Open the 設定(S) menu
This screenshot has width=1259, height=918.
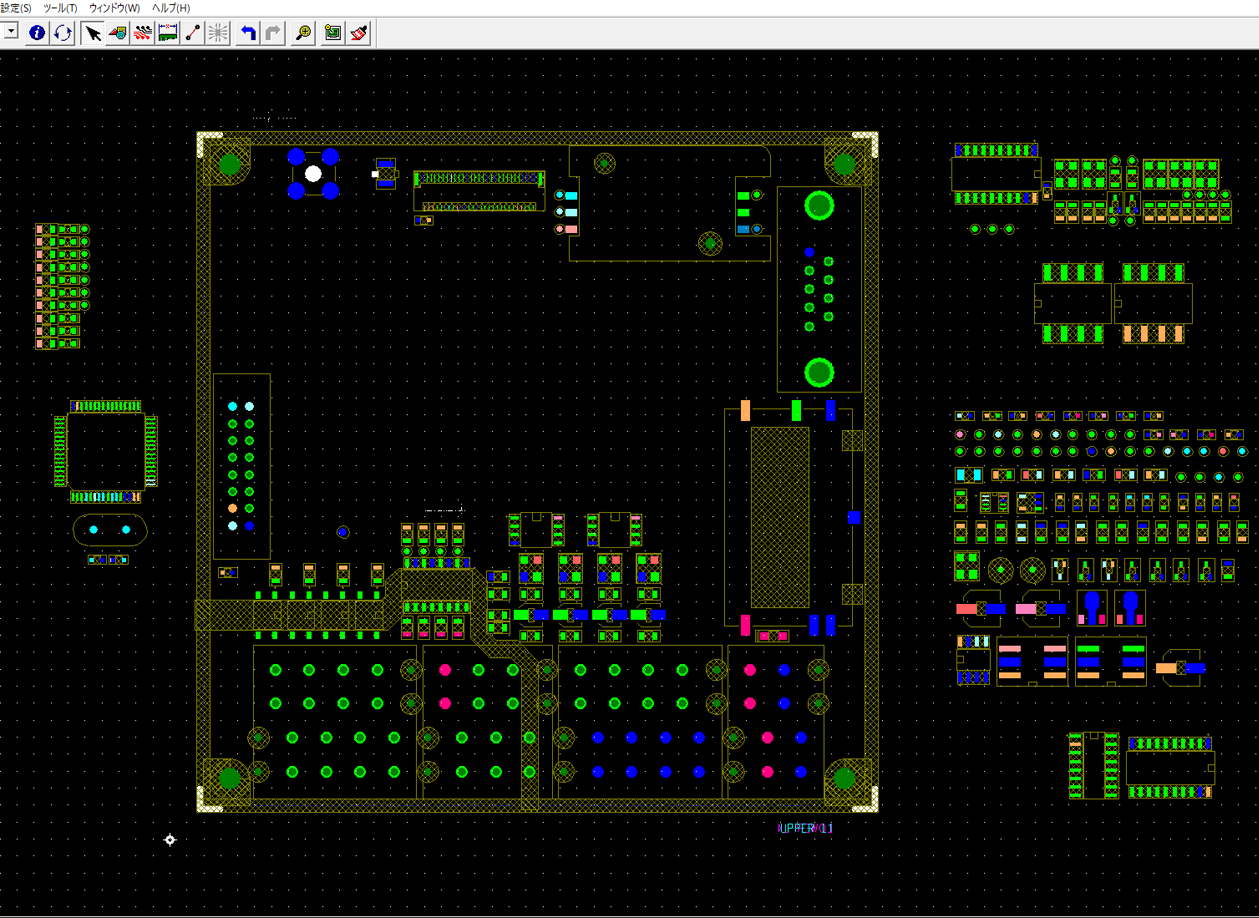tap(15, 8)
